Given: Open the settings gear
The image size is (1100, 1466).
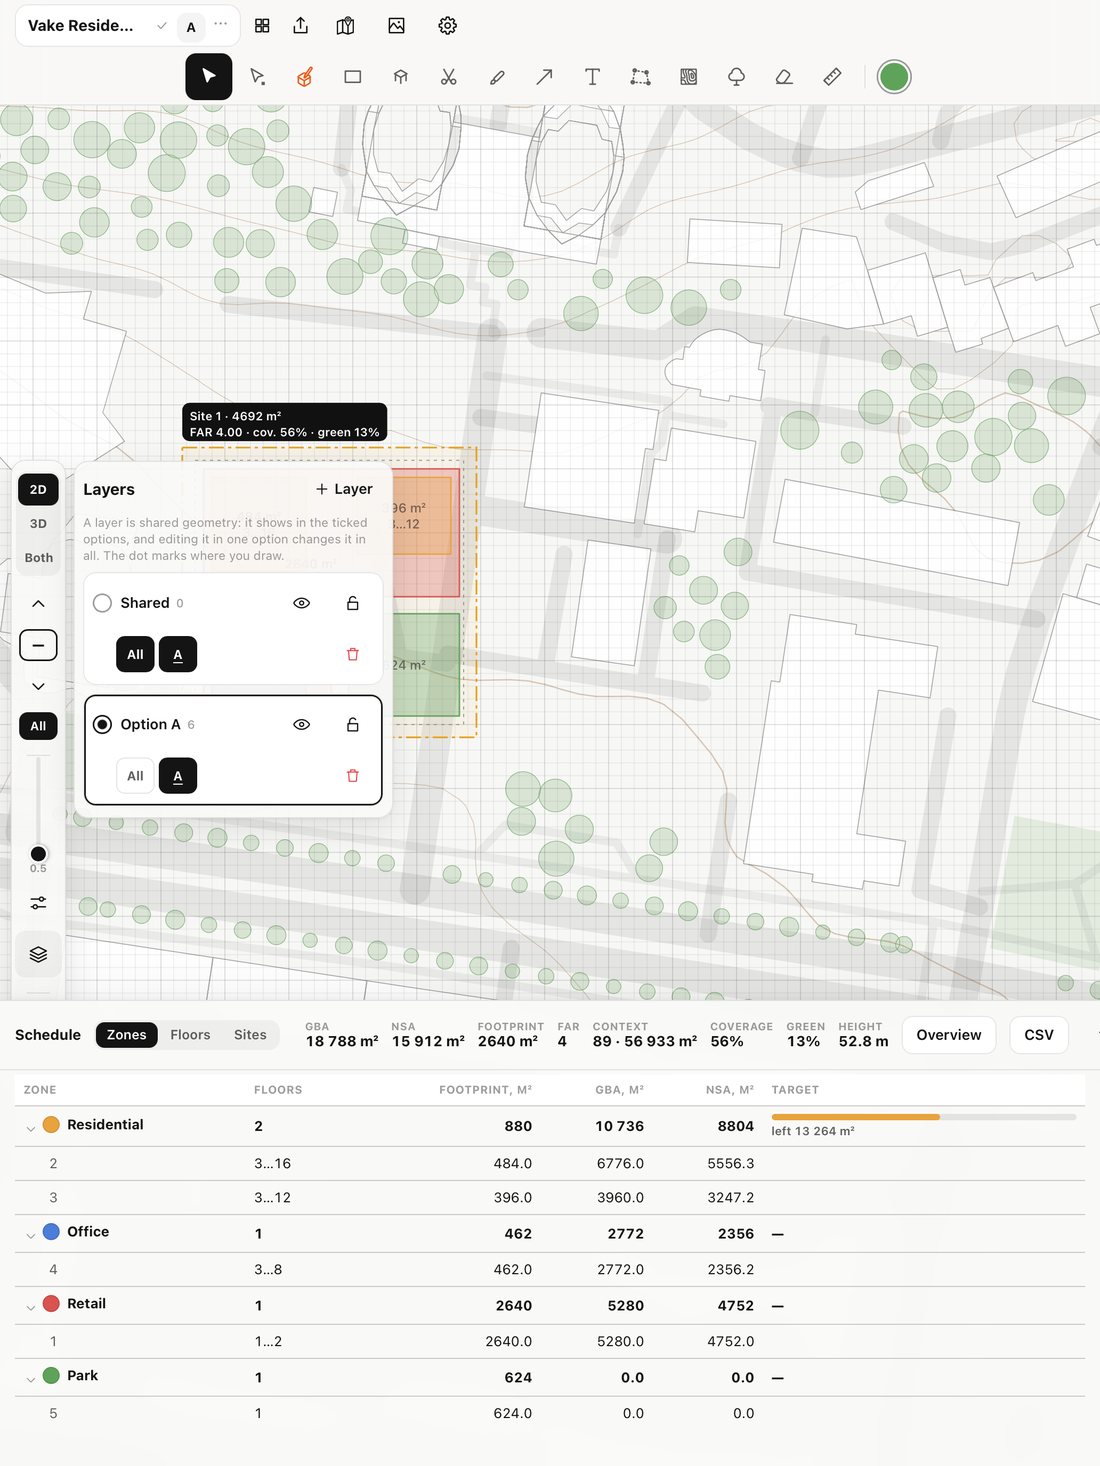Looking at the screenshot, I should 448,26.
